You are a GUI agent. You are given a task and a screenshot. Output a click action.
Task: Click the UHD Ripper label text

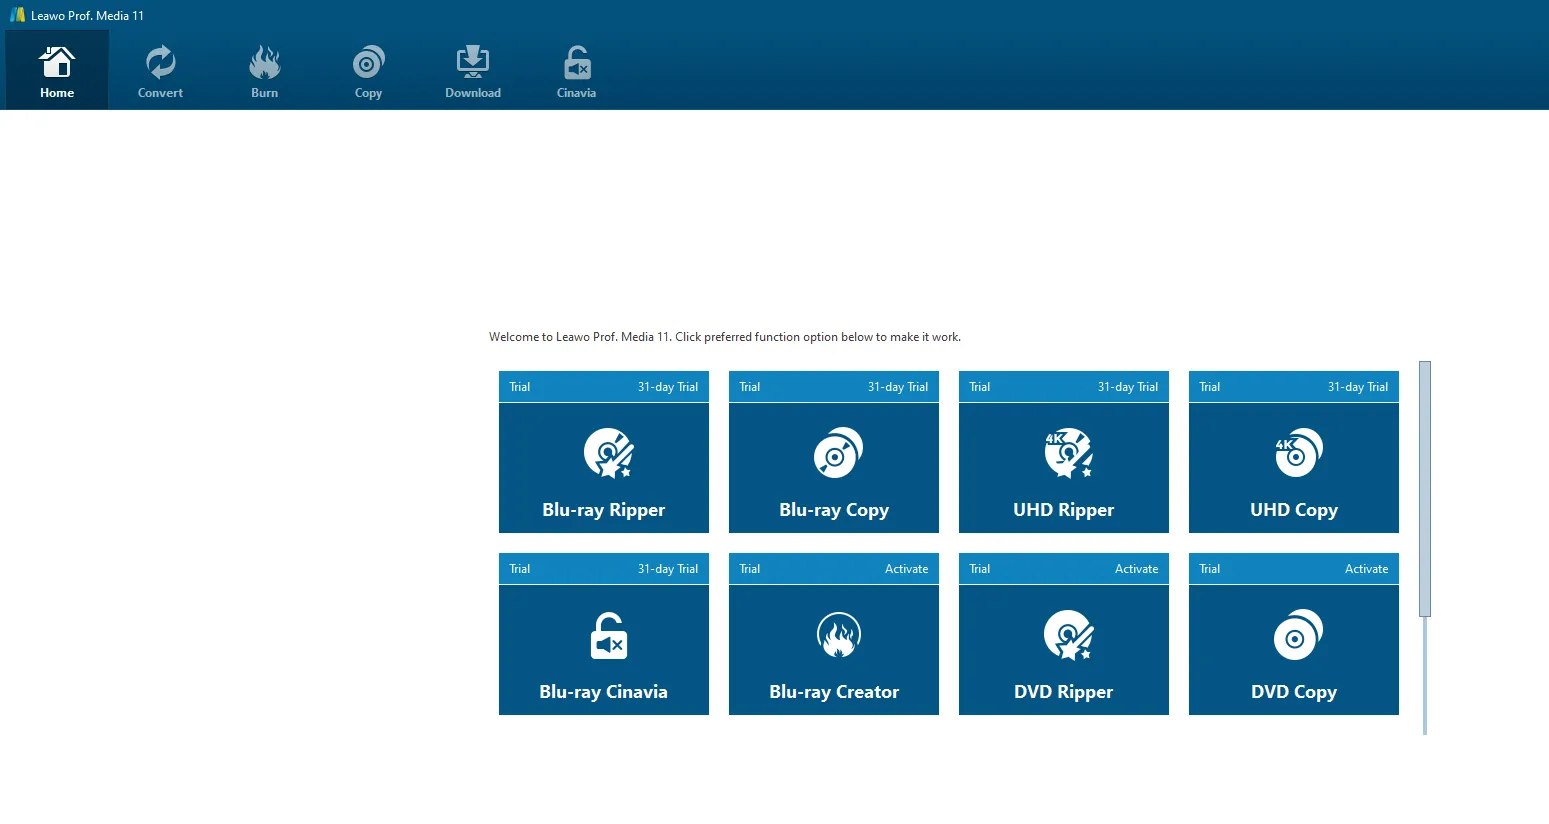pyautogui.click(x=1064, y=510)
